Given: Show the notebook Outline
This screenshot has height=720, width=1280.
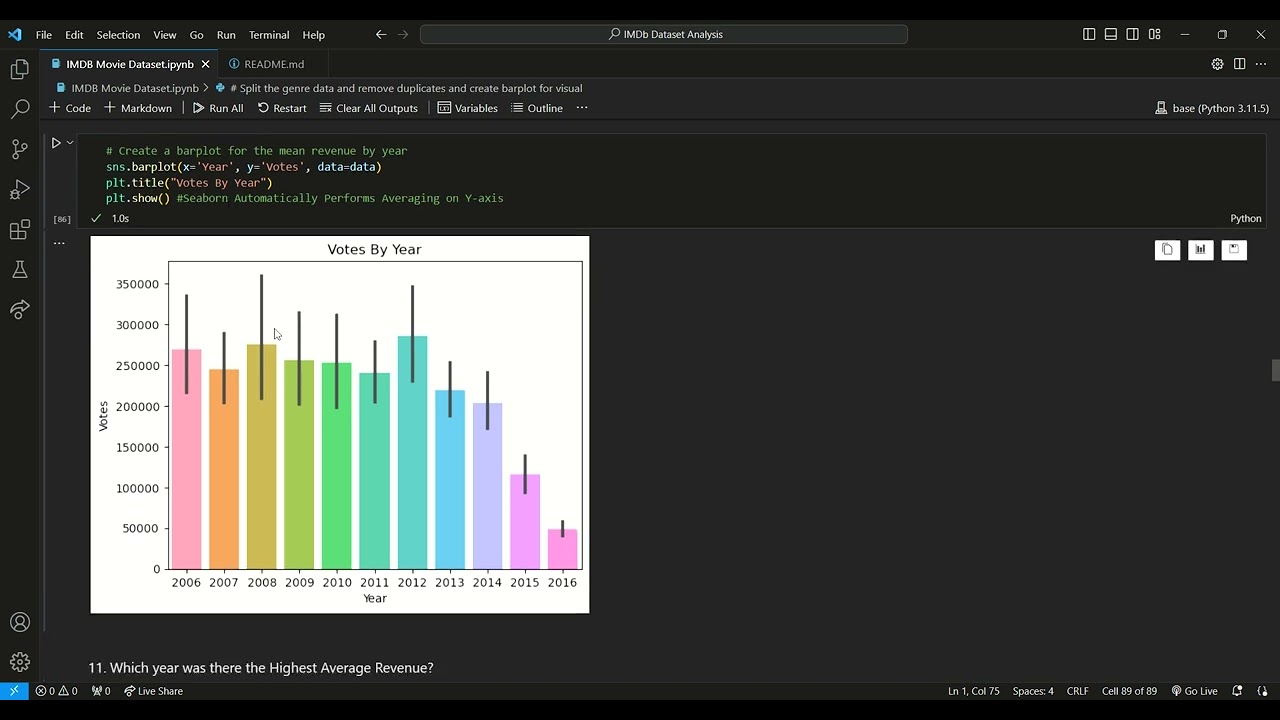Looking at the screenshot, I should click(x=536, y=108).
